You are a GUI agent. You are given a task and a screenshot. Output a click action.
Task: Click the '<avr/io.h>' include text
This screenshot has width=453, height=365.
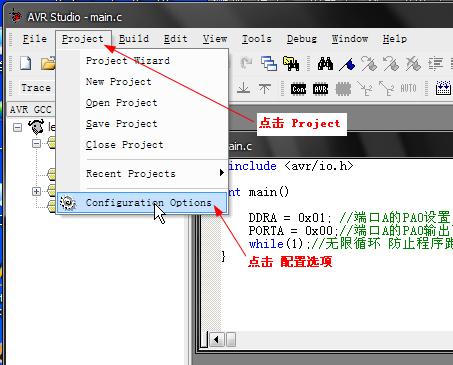[319, 166]
